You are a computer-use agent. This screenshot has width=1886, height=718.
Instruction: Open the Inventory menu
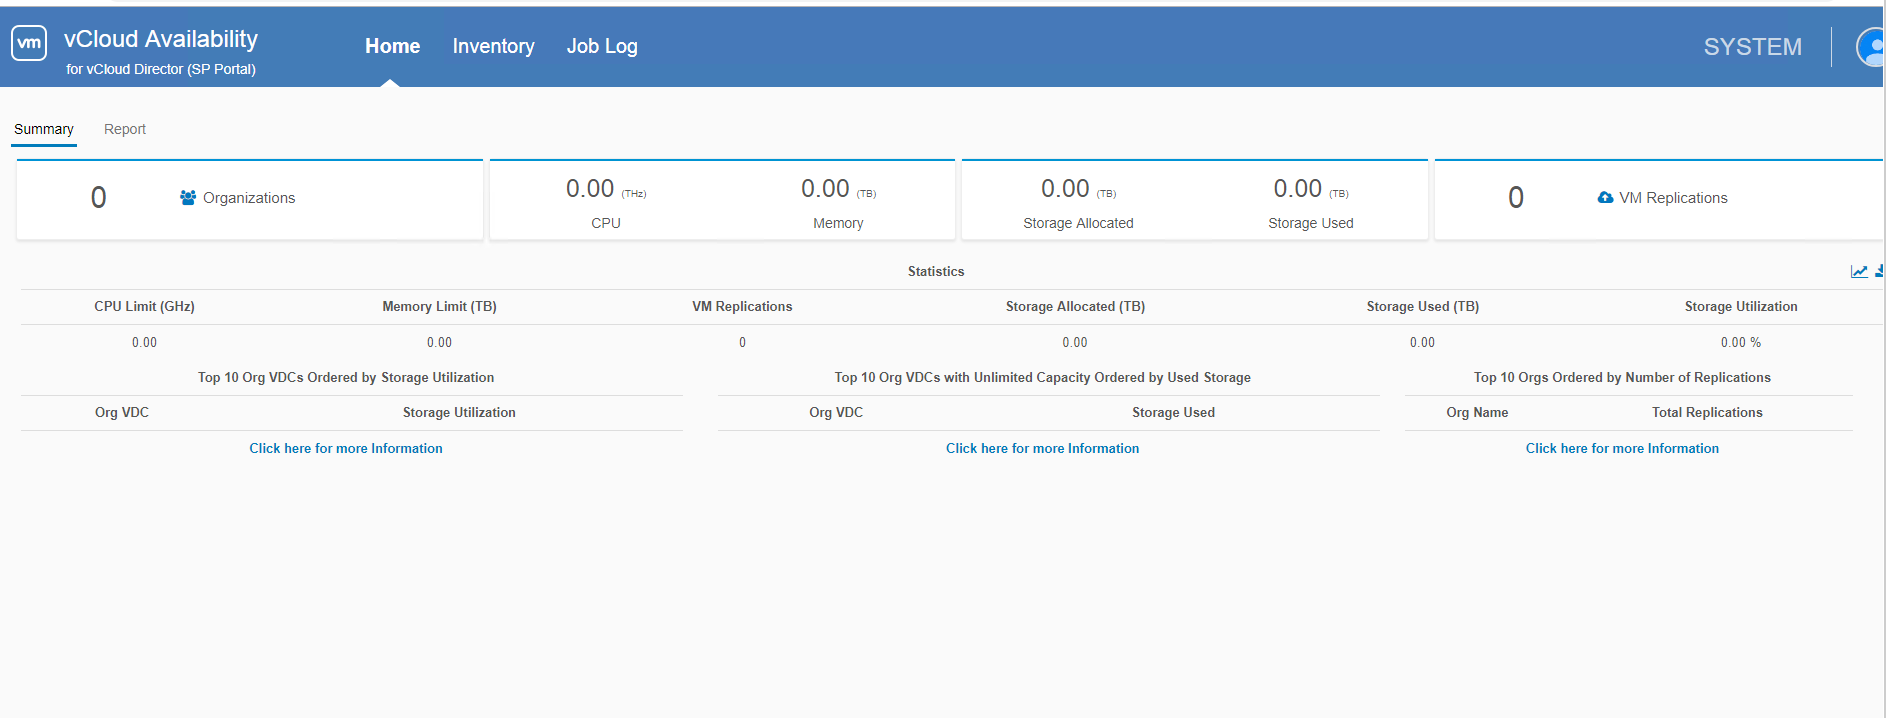click(x=493, y=46)
